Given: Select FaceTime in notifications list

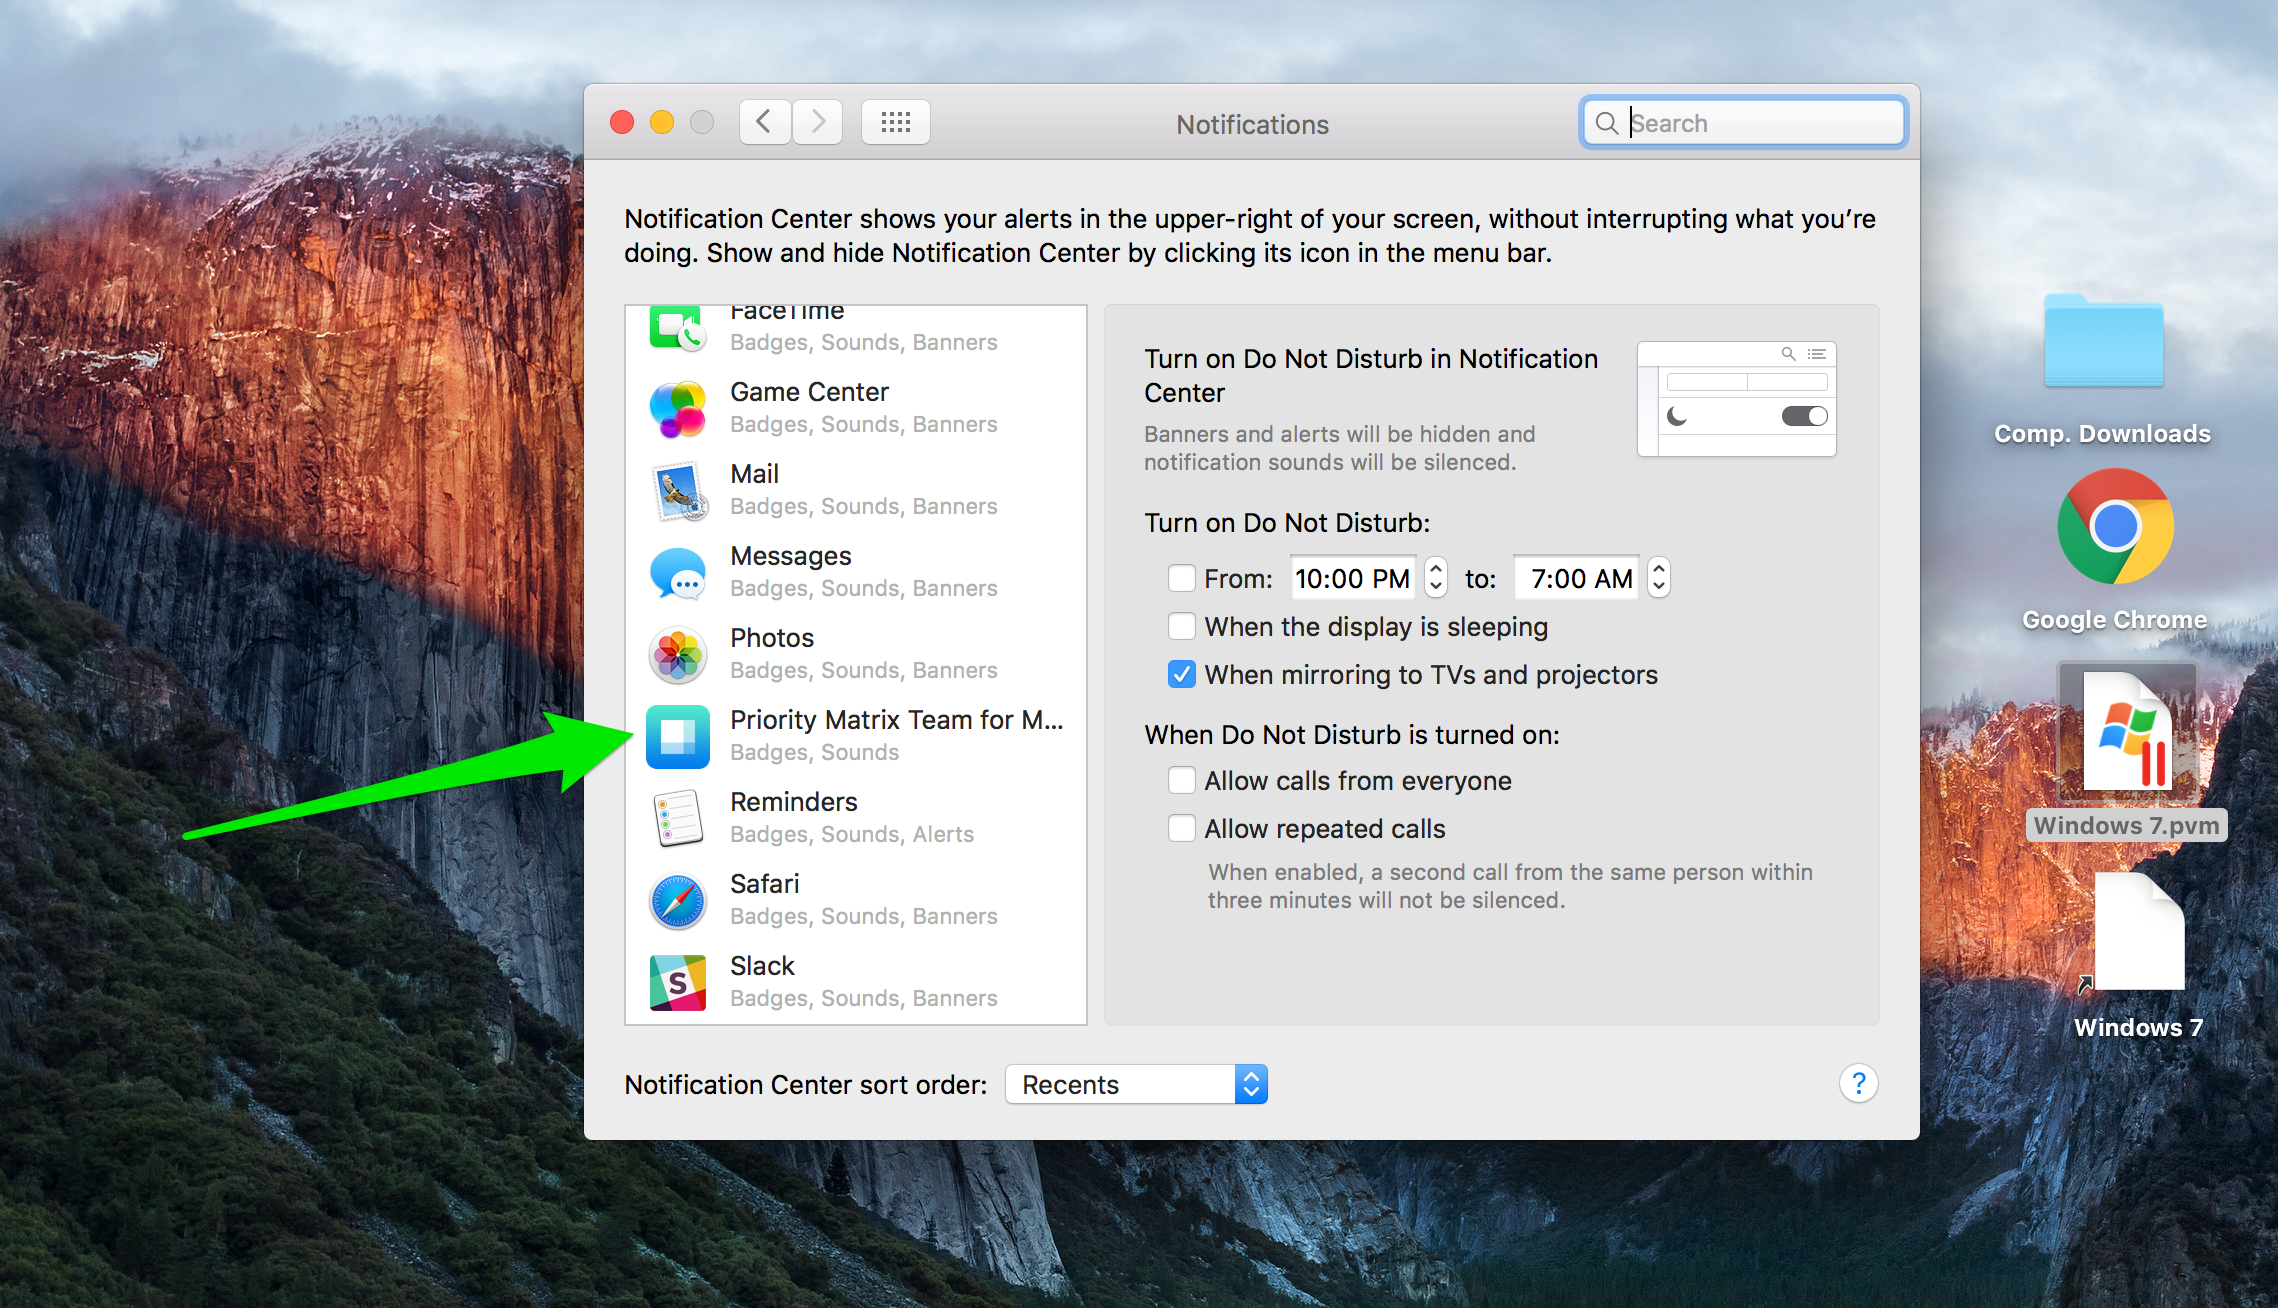Looking at the screenshot, I should (x=857, y=324).
